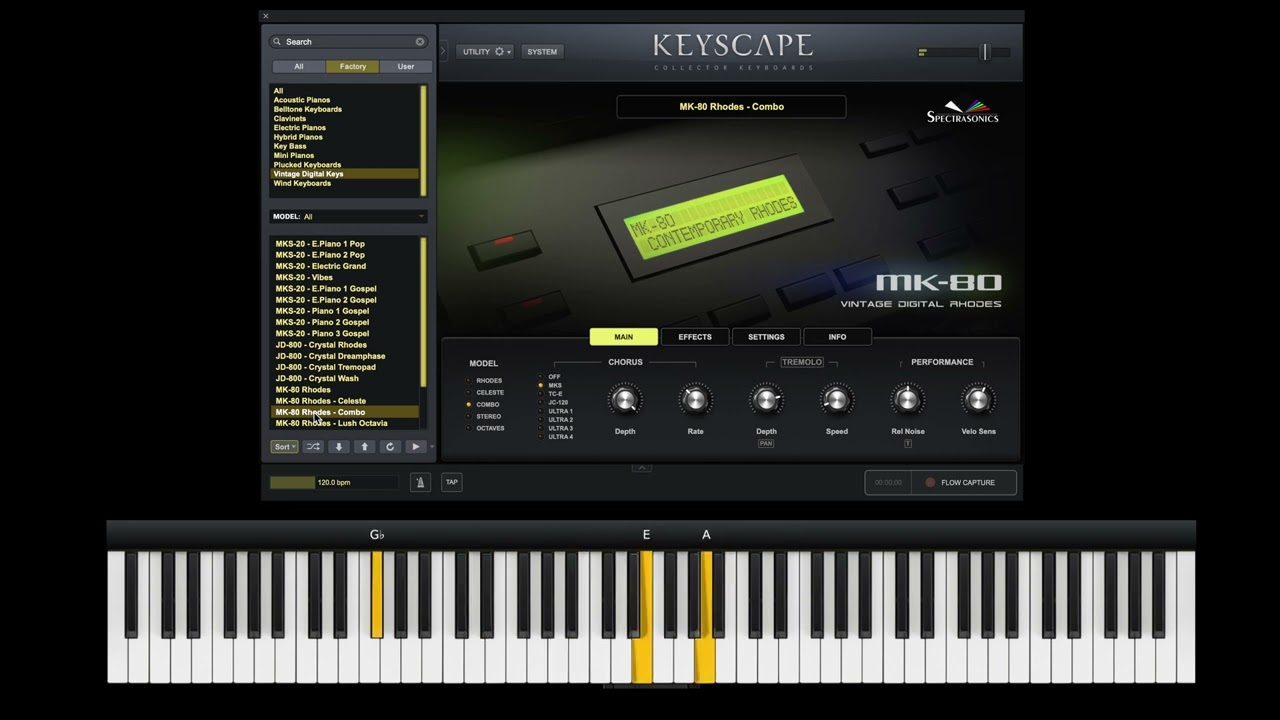
Task: Click the audition play icon
Action: click(x=415, y=447)
